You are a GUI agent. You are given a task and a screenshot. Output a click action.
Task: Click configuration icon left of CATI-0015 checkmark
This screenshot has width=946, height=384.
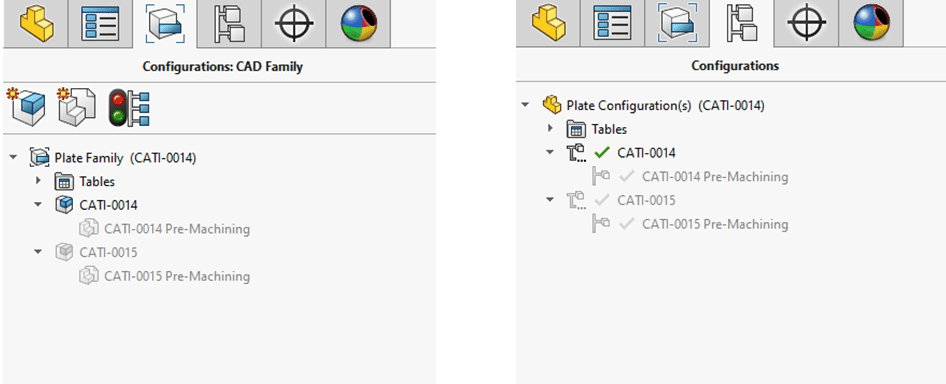pyautogui.click(x=577, y=200)
